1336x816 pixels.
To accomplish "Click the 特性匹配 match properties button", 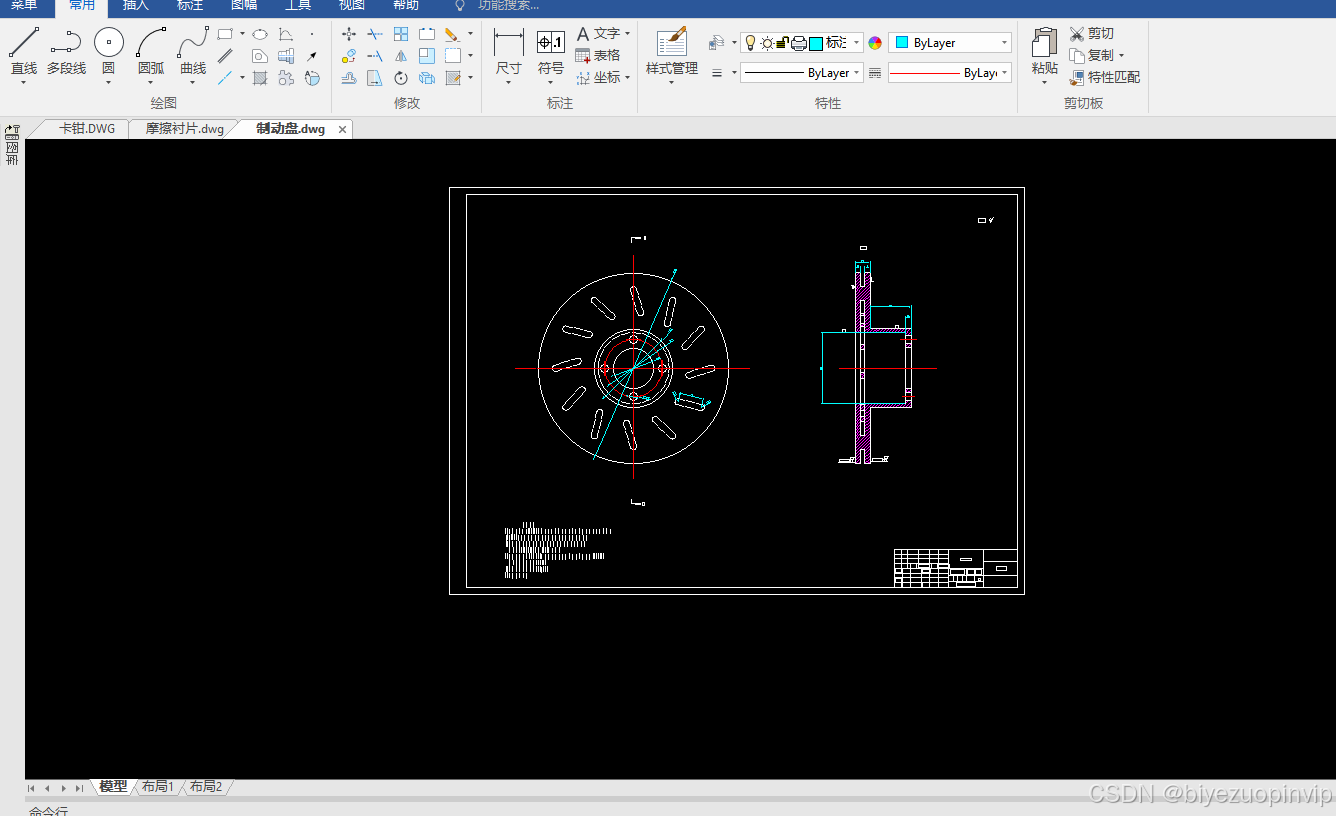I will tap(1104, 77).
